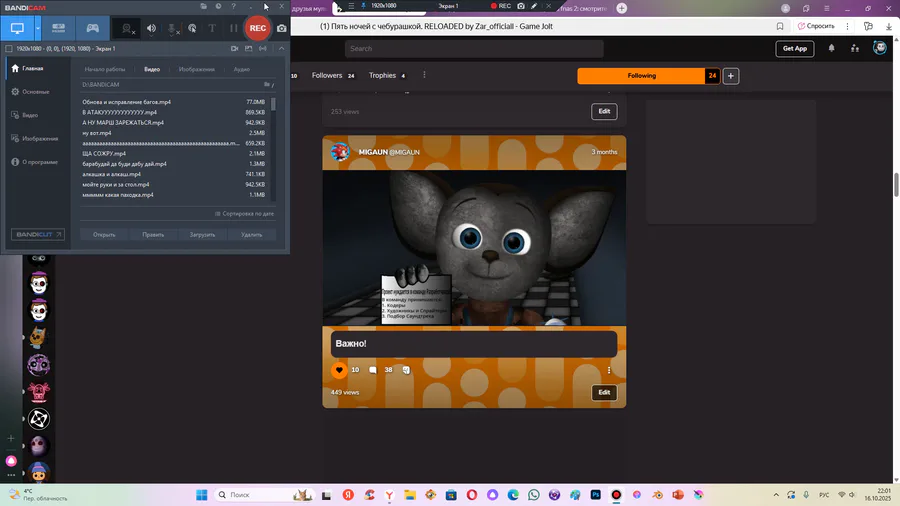Viewport: 900px width, 506px height.
Task: Select Bandicam screen recording mode monitor icon
Action: pyautogui.click(x=17, y=28)
